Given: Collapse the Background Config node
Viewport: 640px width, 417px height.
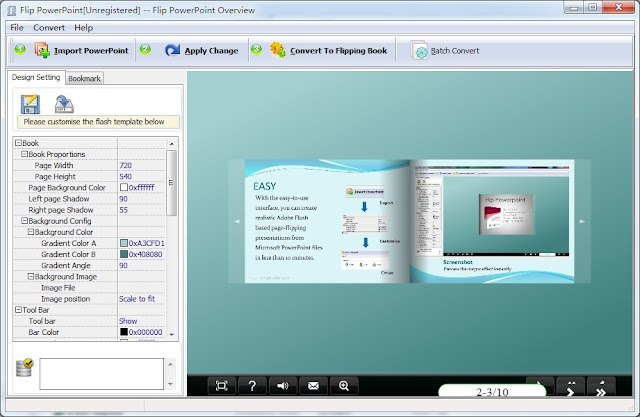Looking at the screenshot, I should (x=24, y=221).
